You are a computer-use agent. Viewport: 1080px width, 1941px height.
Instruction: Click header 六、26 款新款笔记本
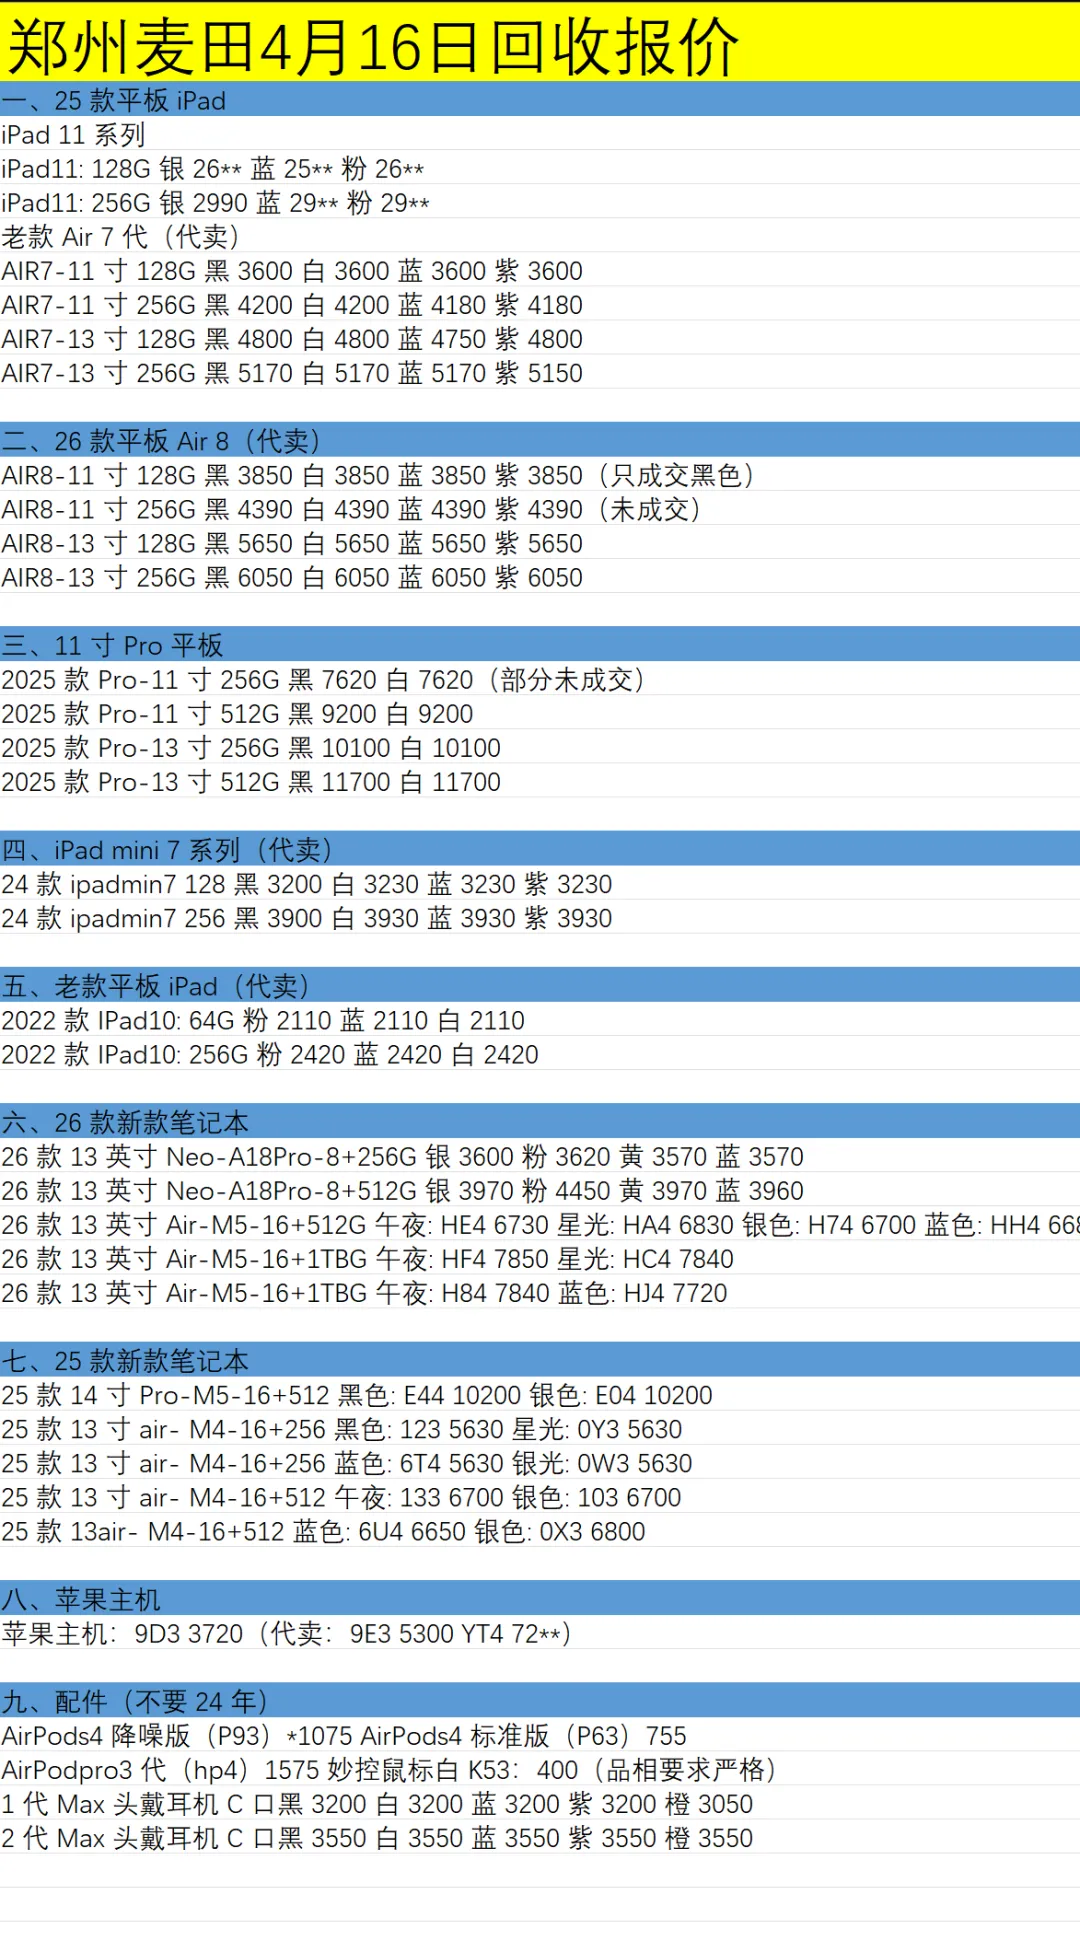(x=540, y=1120)
